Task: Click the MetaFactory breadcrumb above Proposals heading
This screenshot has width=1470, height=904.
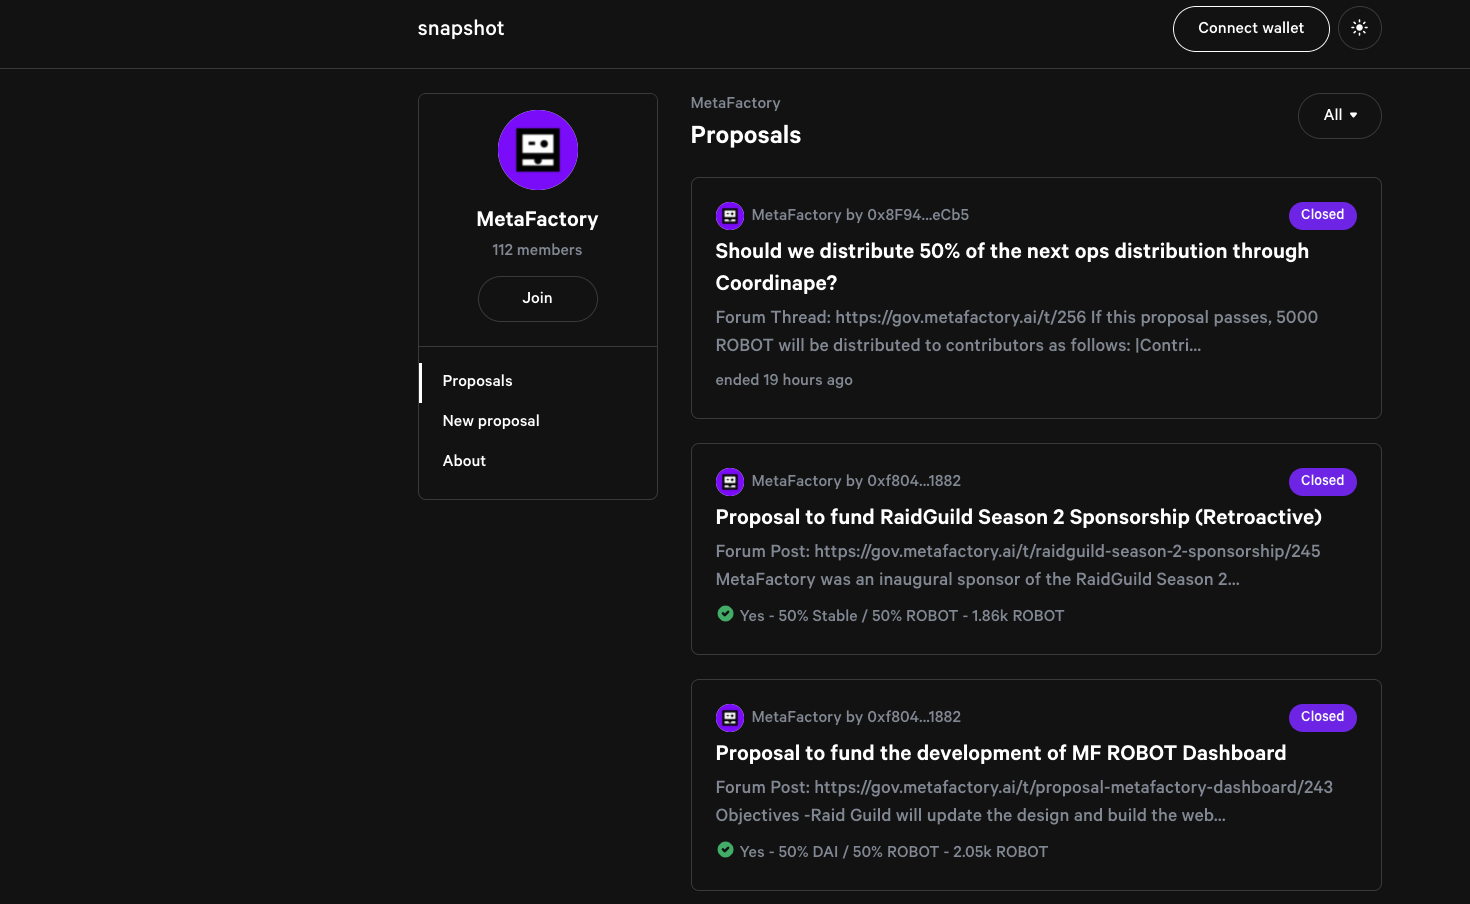Action: (x=735, y=103)
